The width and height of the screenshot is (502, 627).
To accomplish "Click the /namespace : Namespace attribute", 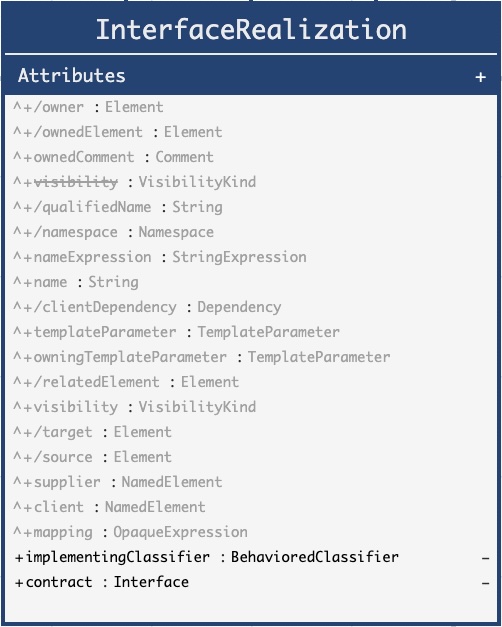I will click(x=113, y=232).
